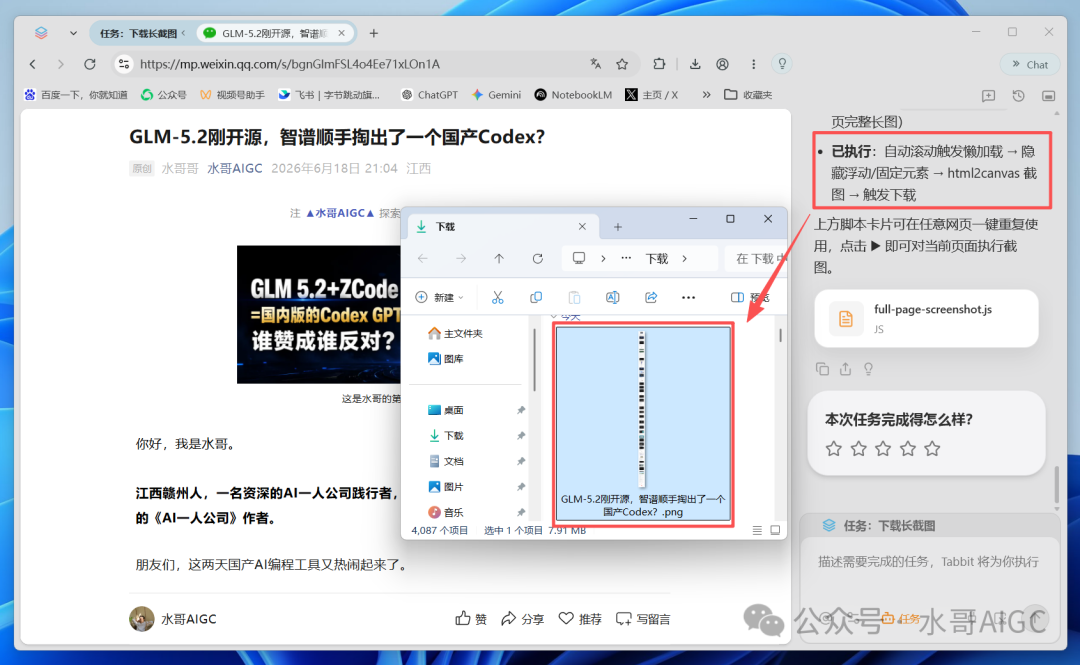1080x665 pixels.
Task: Go up one folder in File Explorer
Action: coord(499,258)
